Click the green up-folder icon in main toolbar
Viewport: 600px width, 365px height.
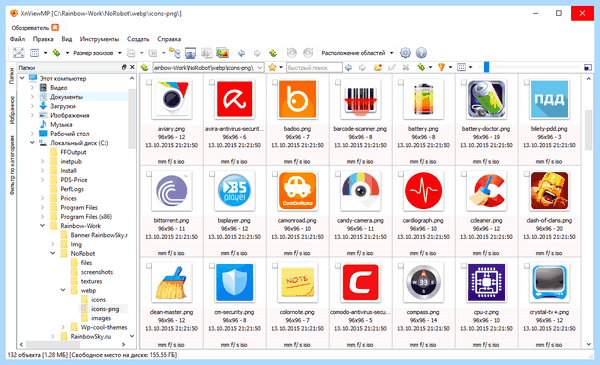pyautogui.click(x=273, y=53)
